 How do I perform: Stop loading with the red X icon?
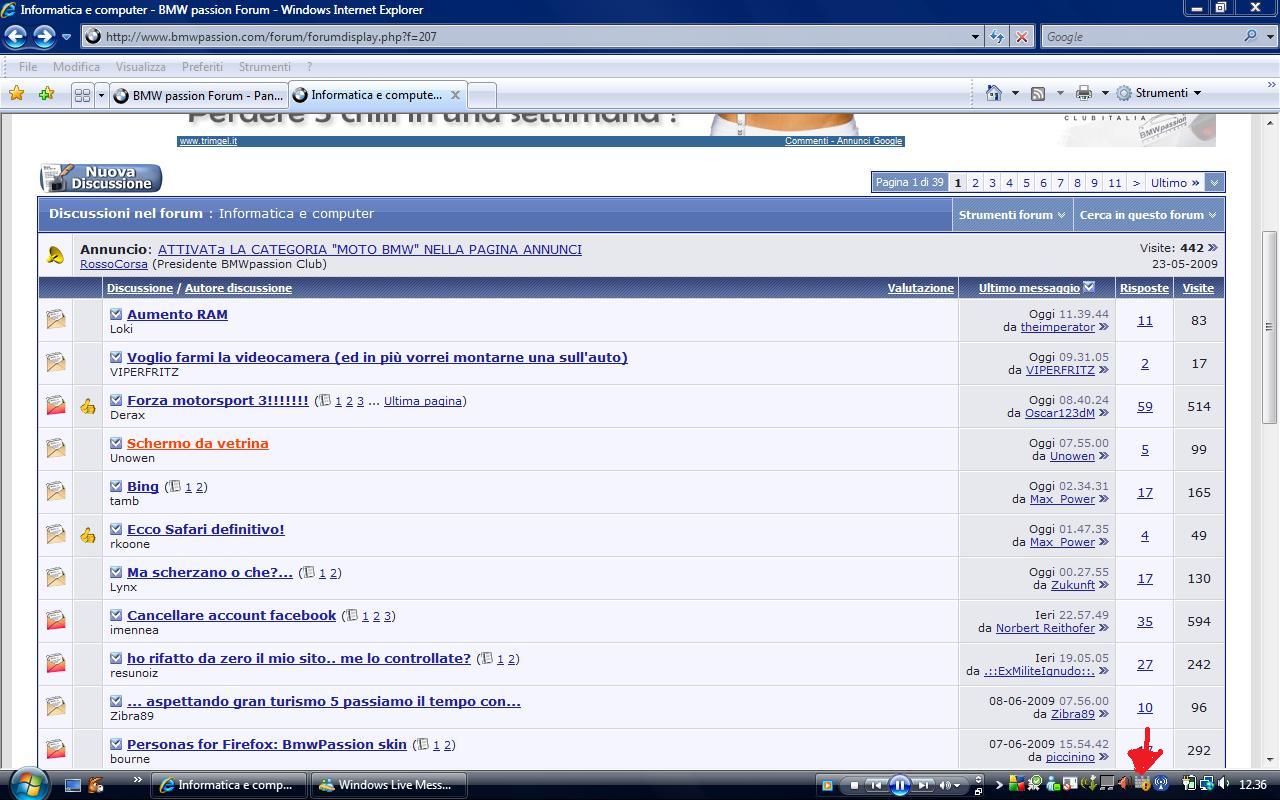click(x=1021, y=37)
